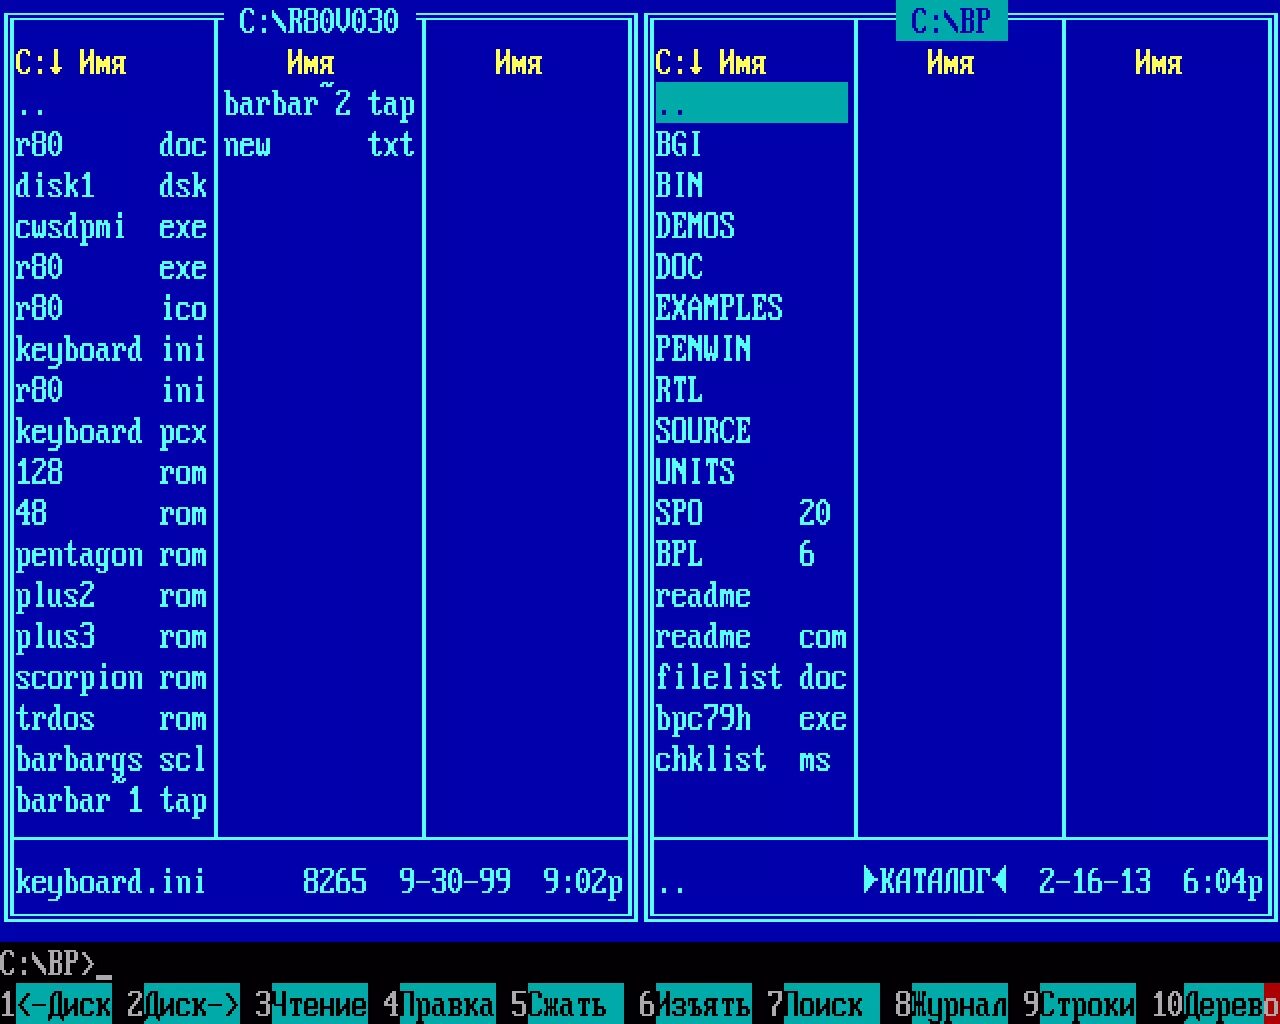
Task: Click the 9 Строки function key
Action: pyautogui.click(x=1080, y=1004)
